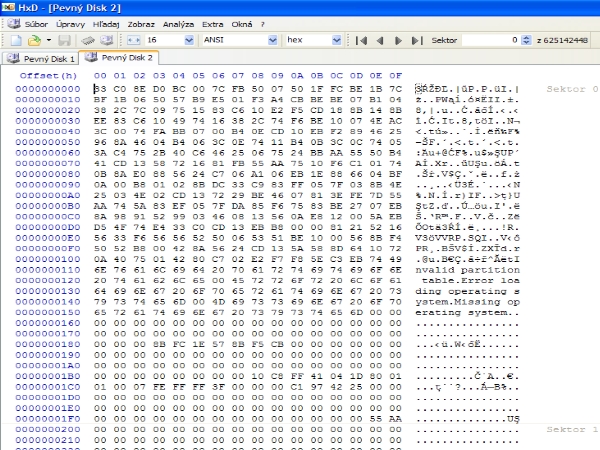Screen dimensions: 600x450
Task: Click the 08 column header
Action: [x=258, y=76]
